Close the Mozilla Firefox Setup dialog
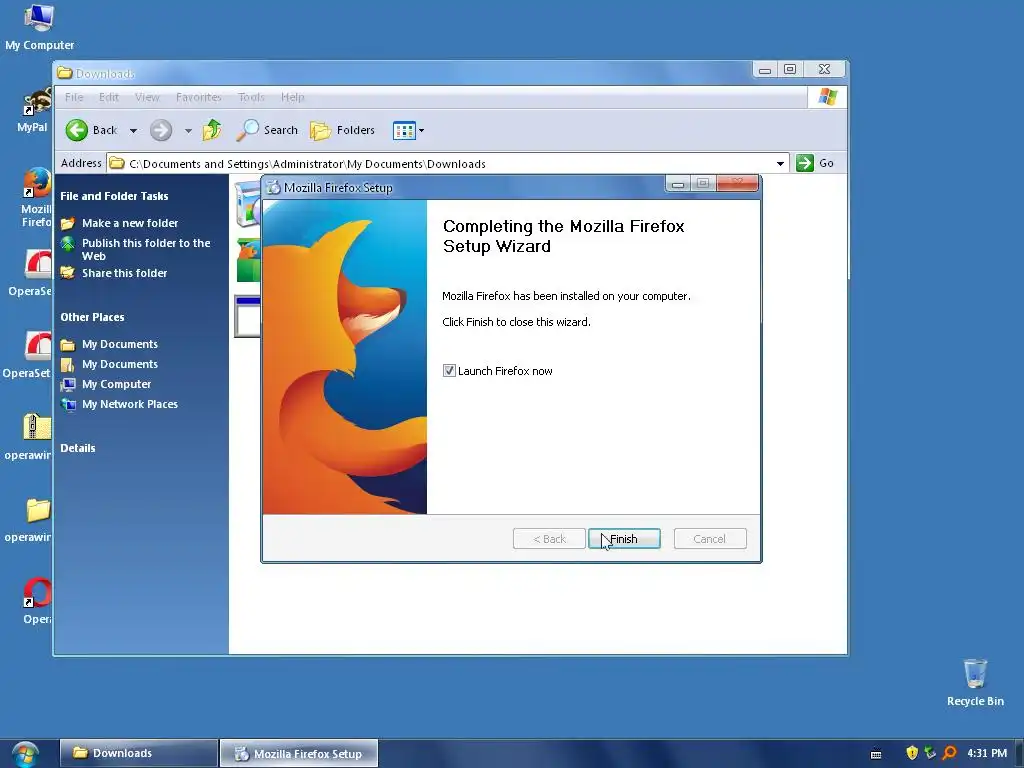 [x=738, y=184]
